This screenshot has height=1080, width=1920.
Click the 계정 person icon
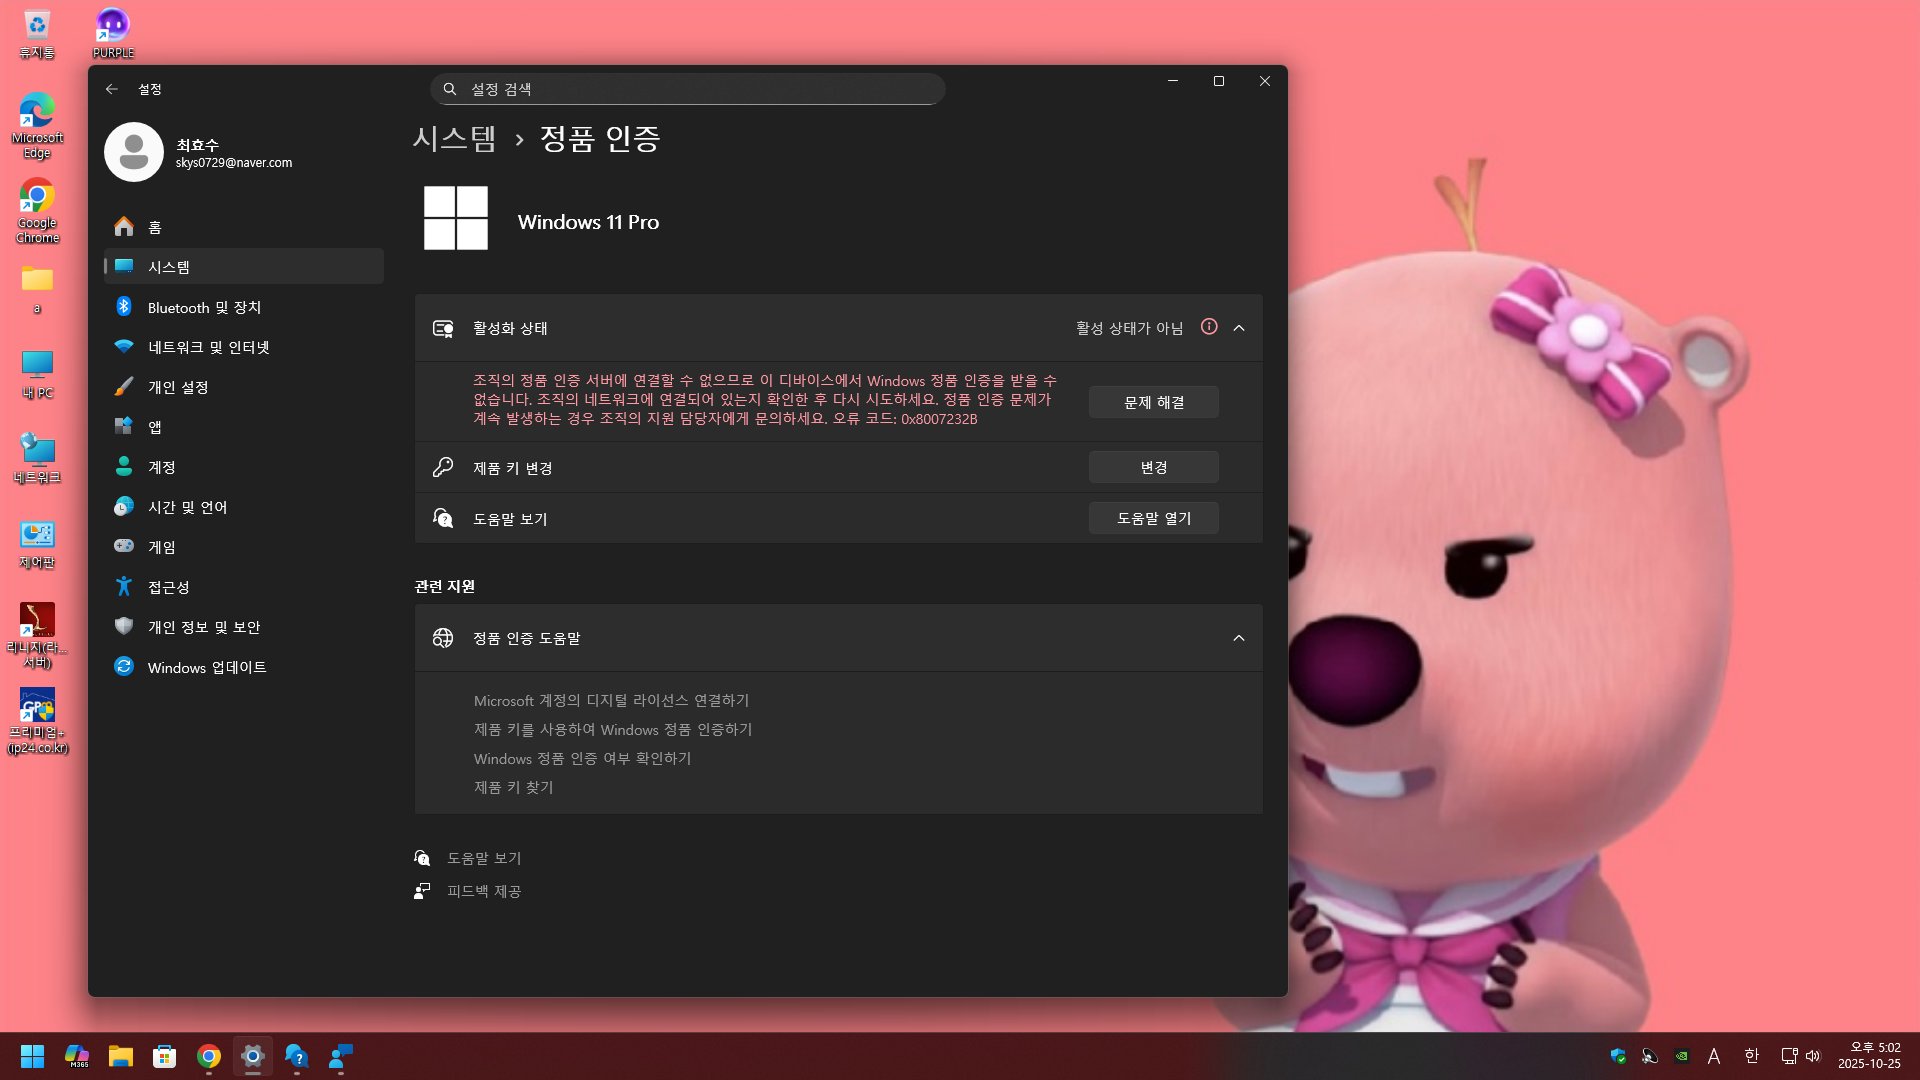click(x=124, y=467)
